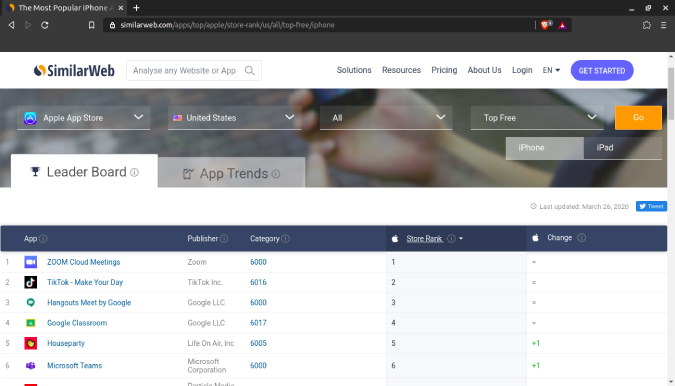The image size is (675, 386).
Task: Click the Microsoft Corporation publisher text
Action: point(207,365)
